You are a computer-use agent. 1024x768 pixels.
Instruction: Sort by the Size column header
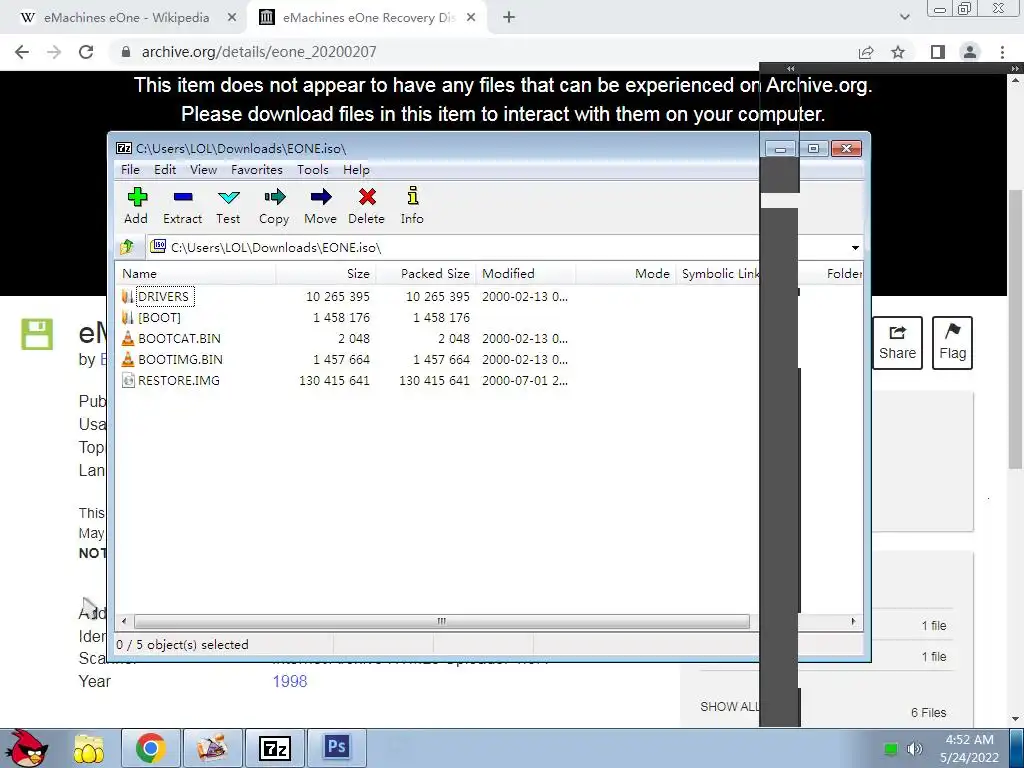(326, 274)
